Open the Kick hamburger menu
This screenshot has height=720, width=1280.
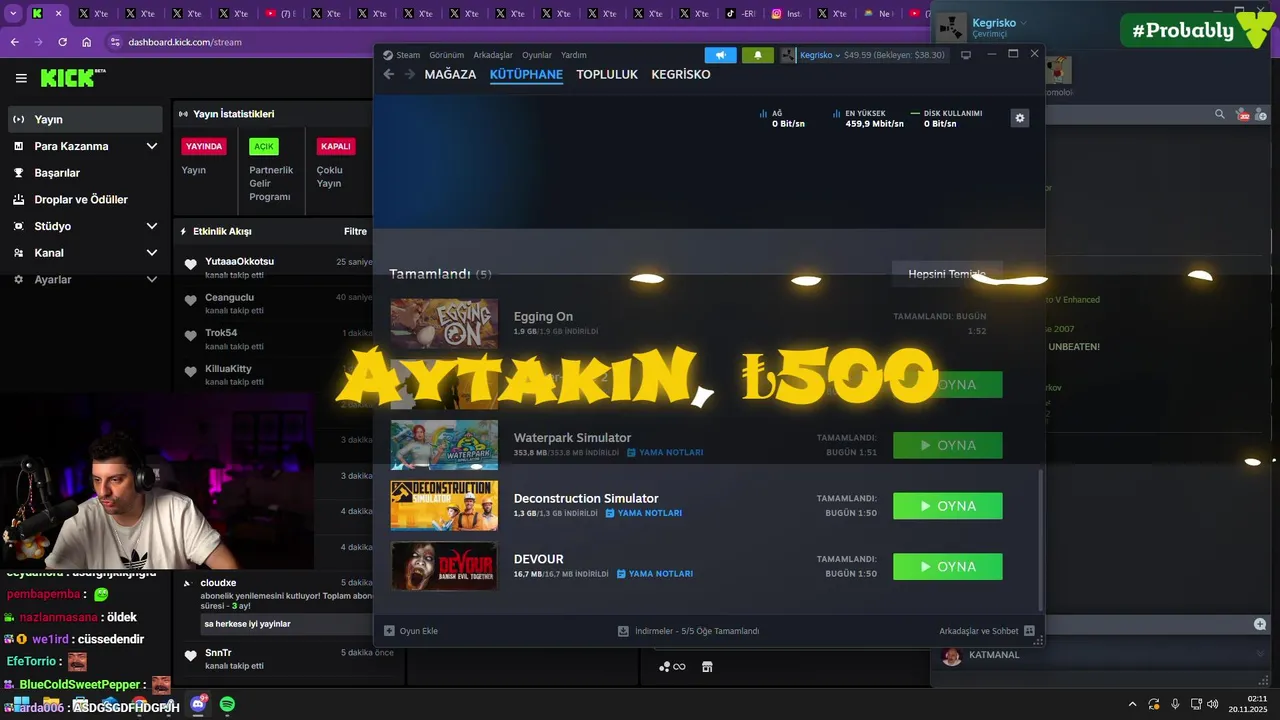click(21, 78)
